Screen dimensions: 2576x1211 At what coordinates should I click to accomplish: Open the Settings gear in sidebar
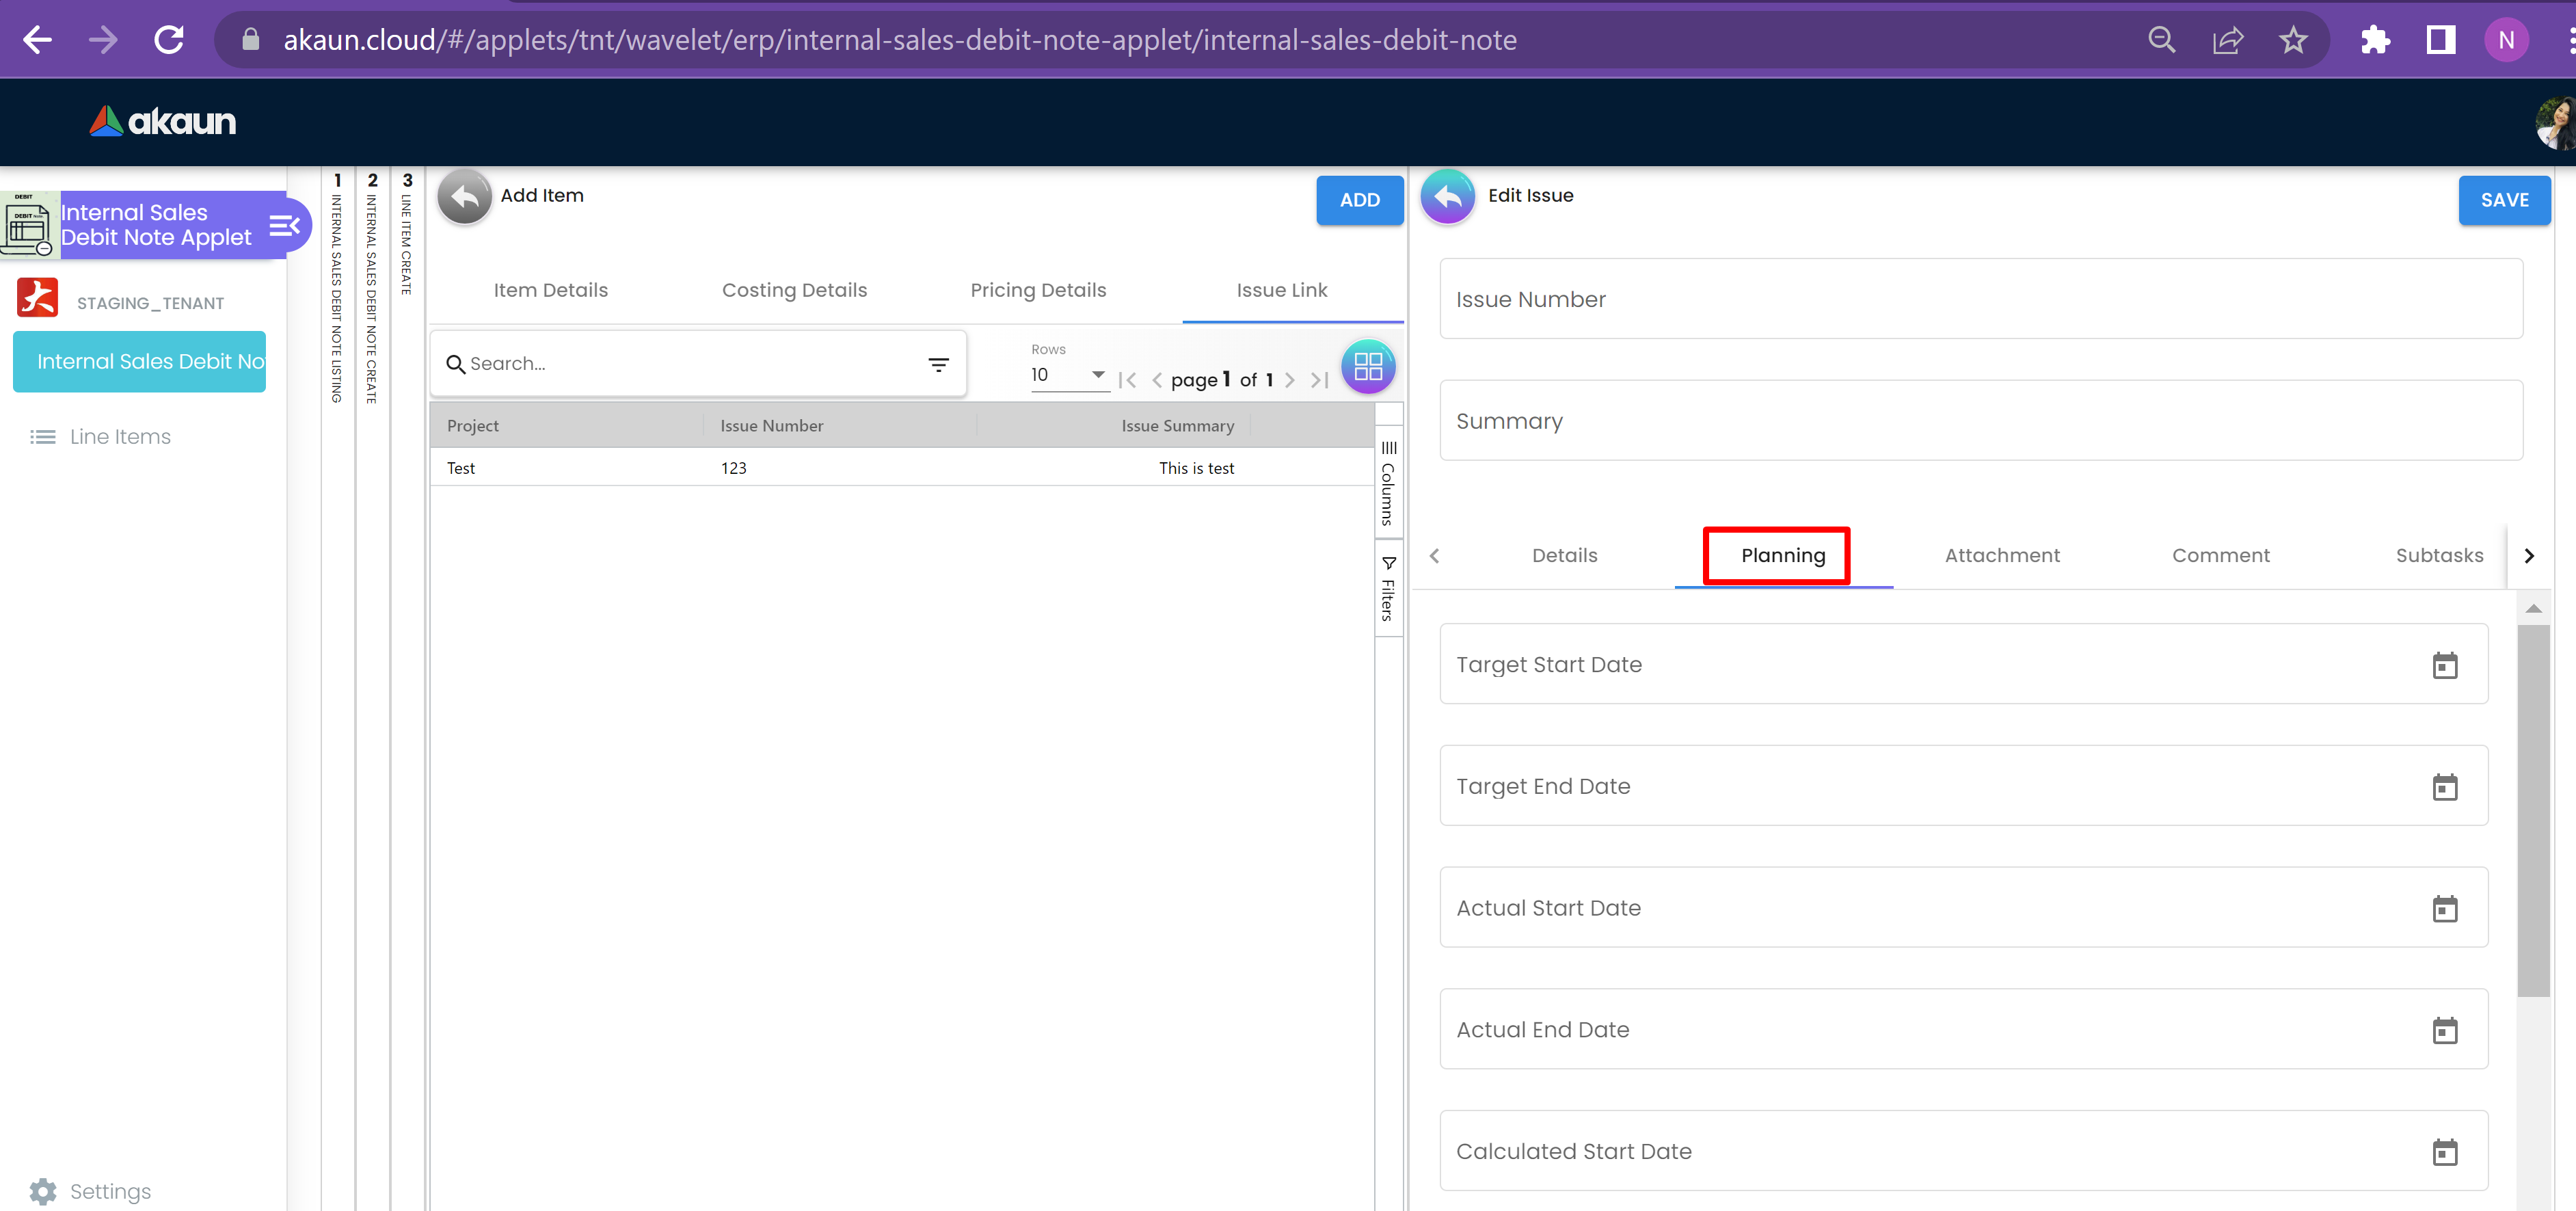point(43,1191)
